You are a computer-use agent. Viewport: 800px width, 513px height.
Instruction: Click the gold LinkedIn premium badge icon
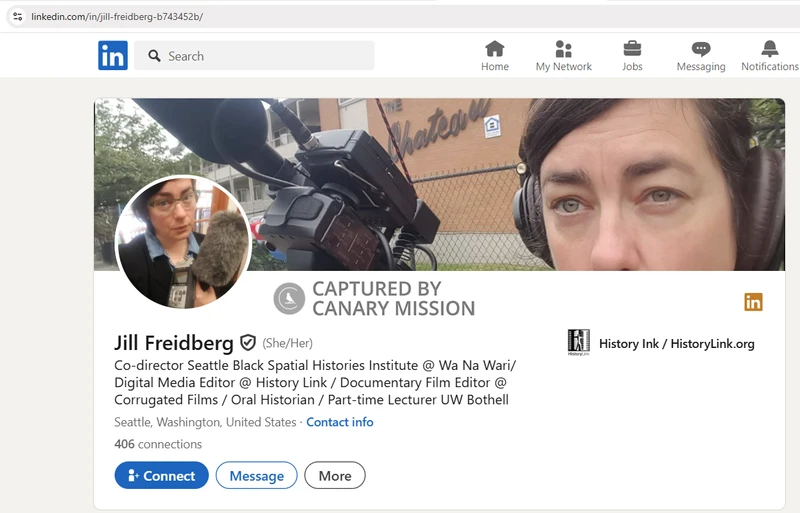(x=753, y=302)
